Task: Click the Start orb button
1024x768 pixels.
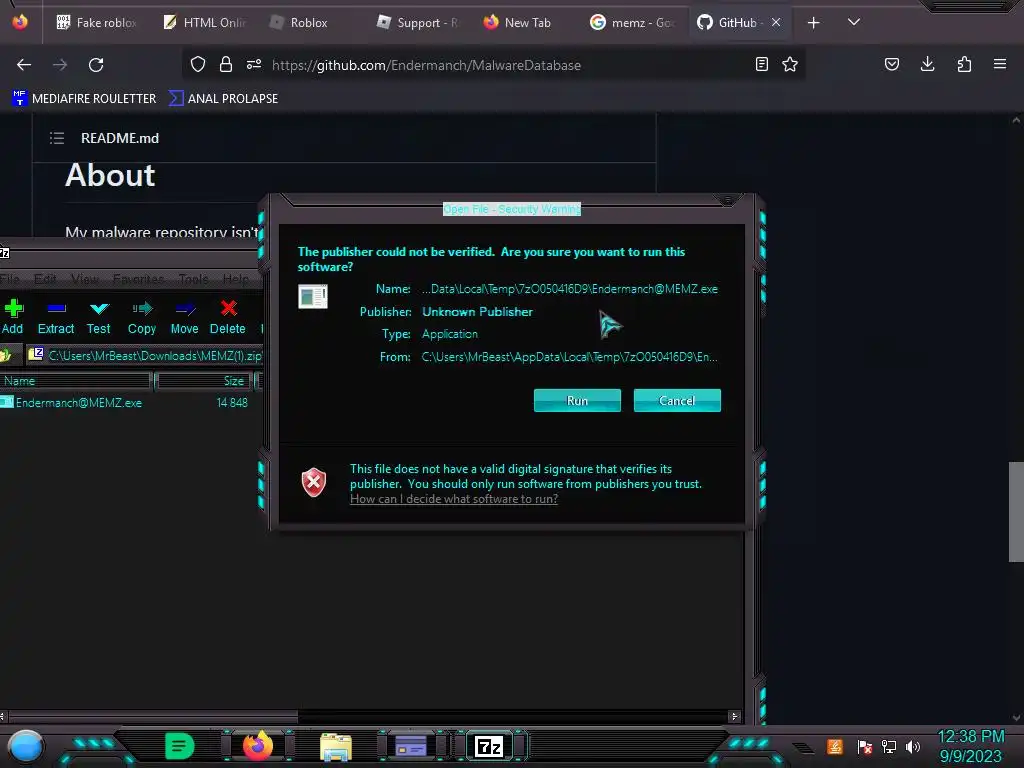Action: click(x=25, y=746)
